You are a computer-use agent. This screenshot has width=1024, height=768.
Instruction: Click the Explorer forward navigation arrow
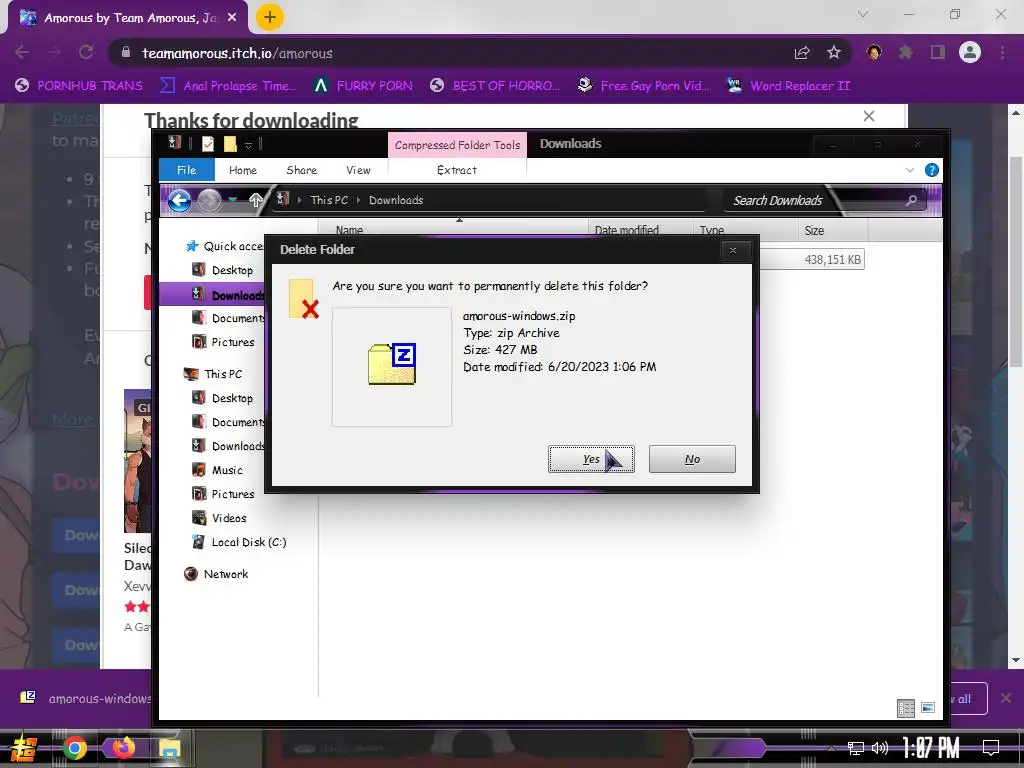point(209,200)
